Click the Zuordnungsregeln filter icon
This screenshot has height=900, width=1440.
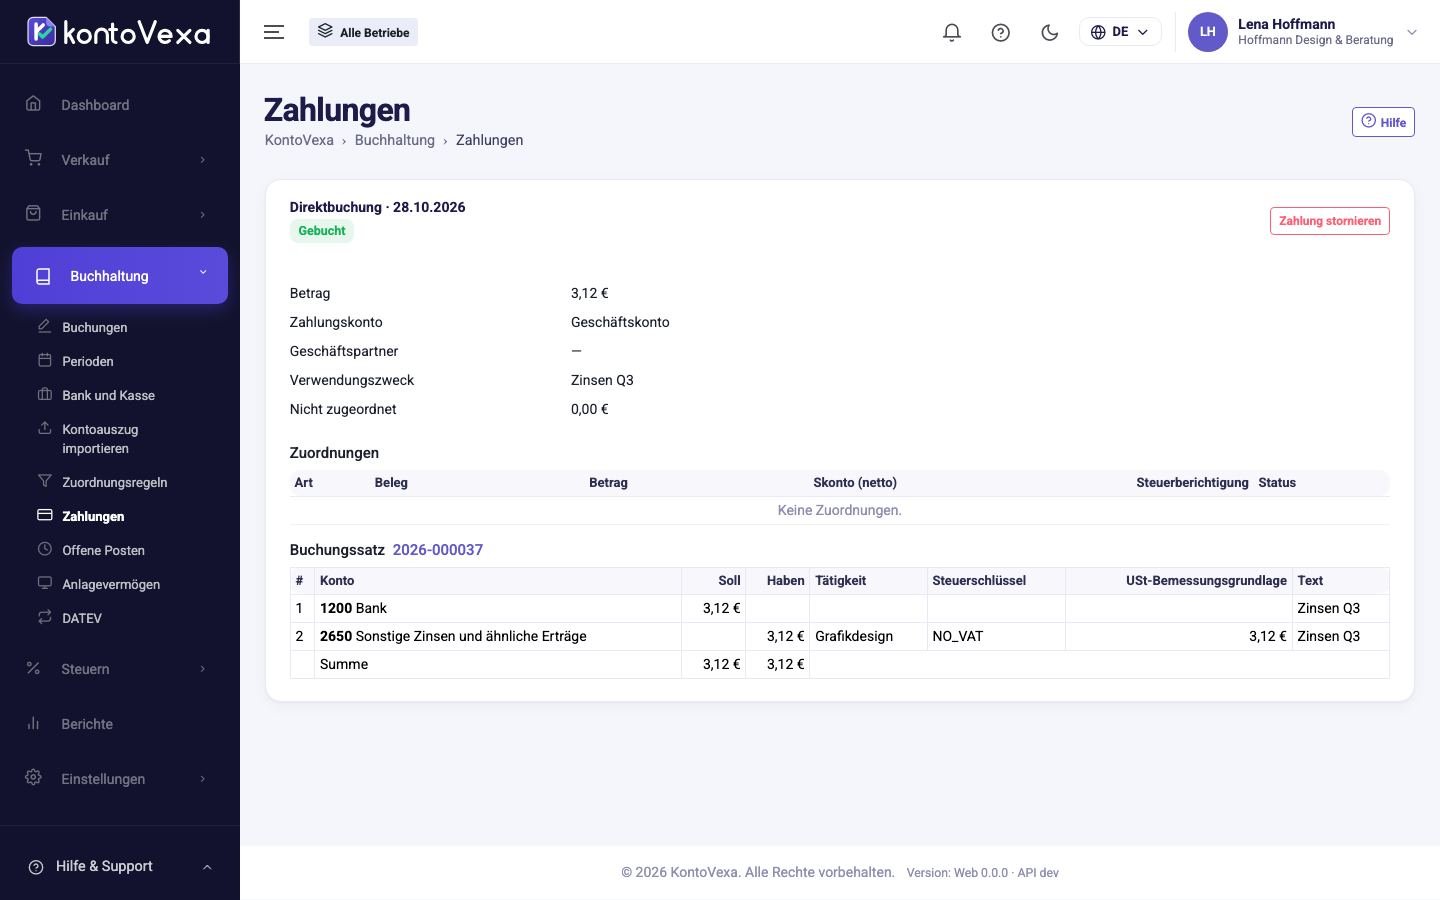click(x=45, y=481)
